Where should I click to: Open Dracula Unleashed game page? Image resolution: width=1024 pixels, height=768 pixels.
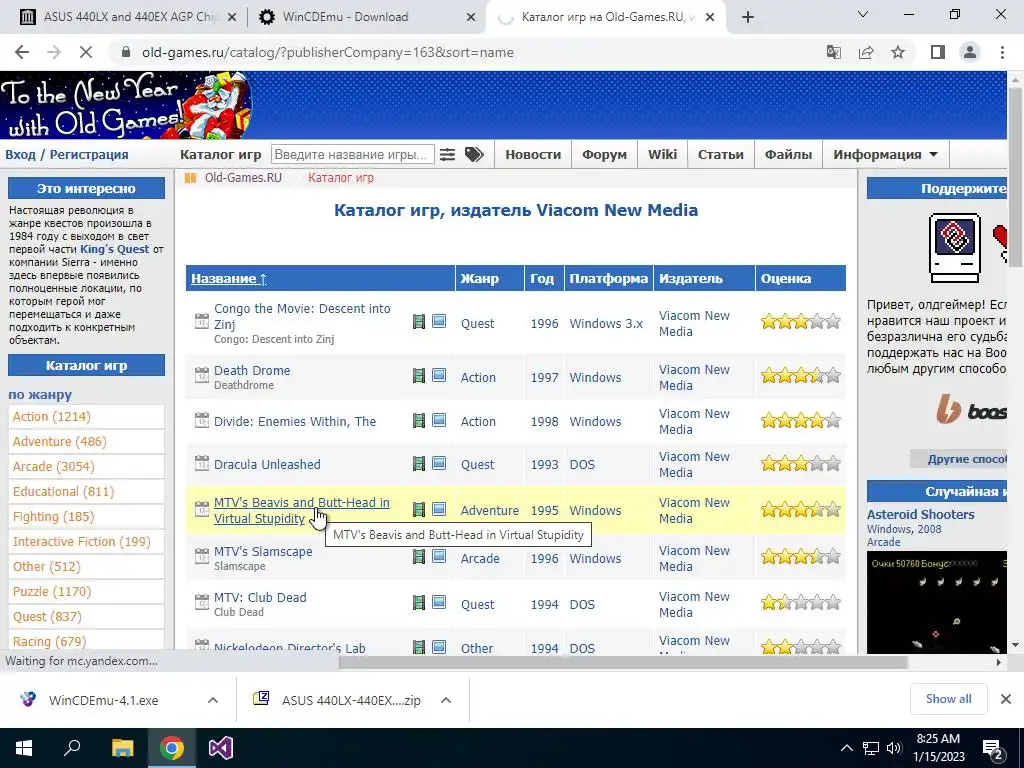267,464
